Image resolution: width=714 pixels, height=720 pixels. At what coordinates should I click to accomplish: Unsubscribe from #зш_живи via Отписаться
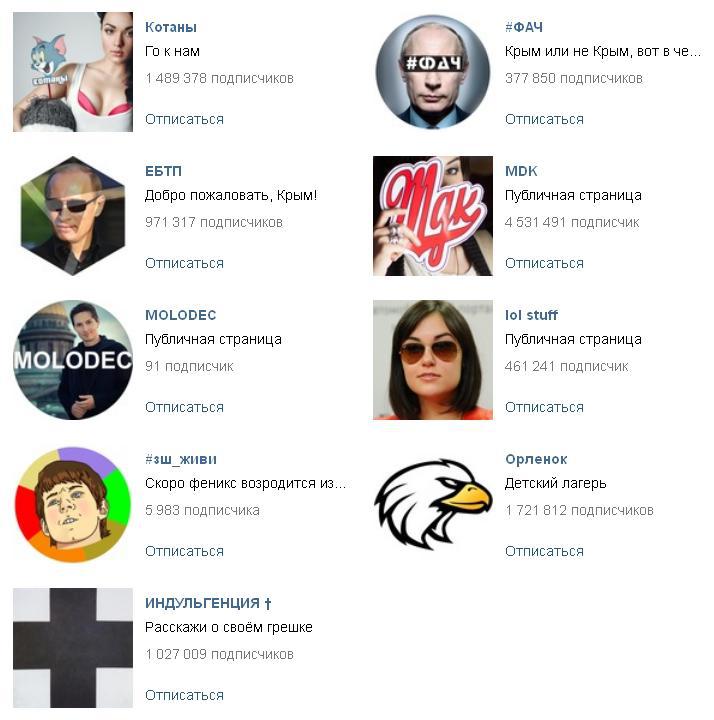tap(185, 551)
